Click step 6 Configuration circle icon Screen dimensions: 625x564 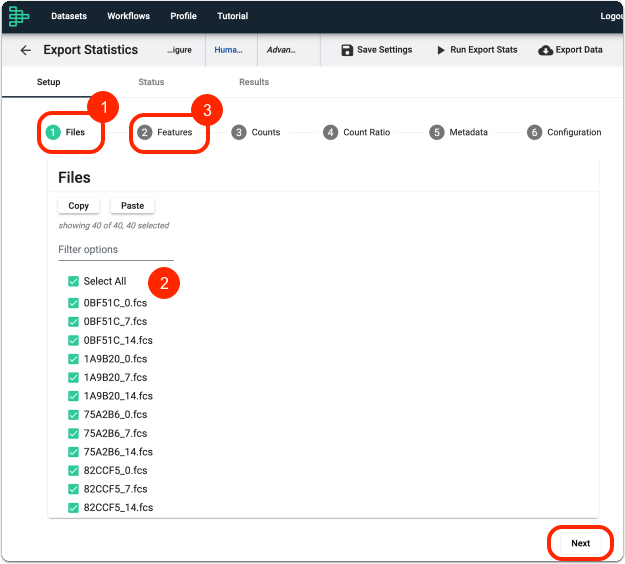535,132
